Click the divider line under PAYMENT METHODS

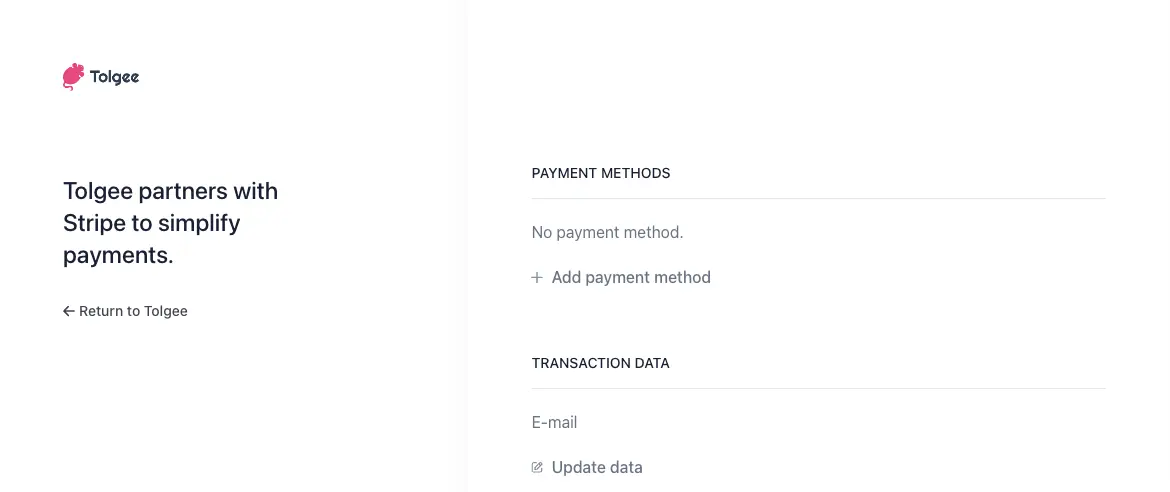tap(818, 199)
